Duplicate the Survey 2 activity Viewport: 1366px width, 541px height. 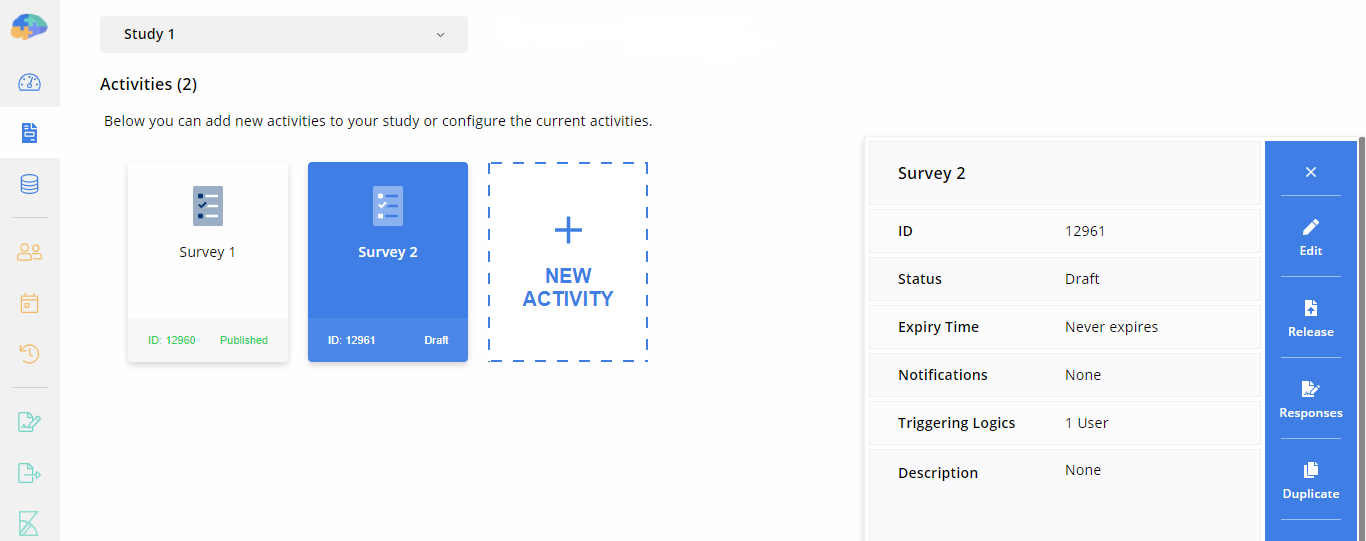point(1311,480)
